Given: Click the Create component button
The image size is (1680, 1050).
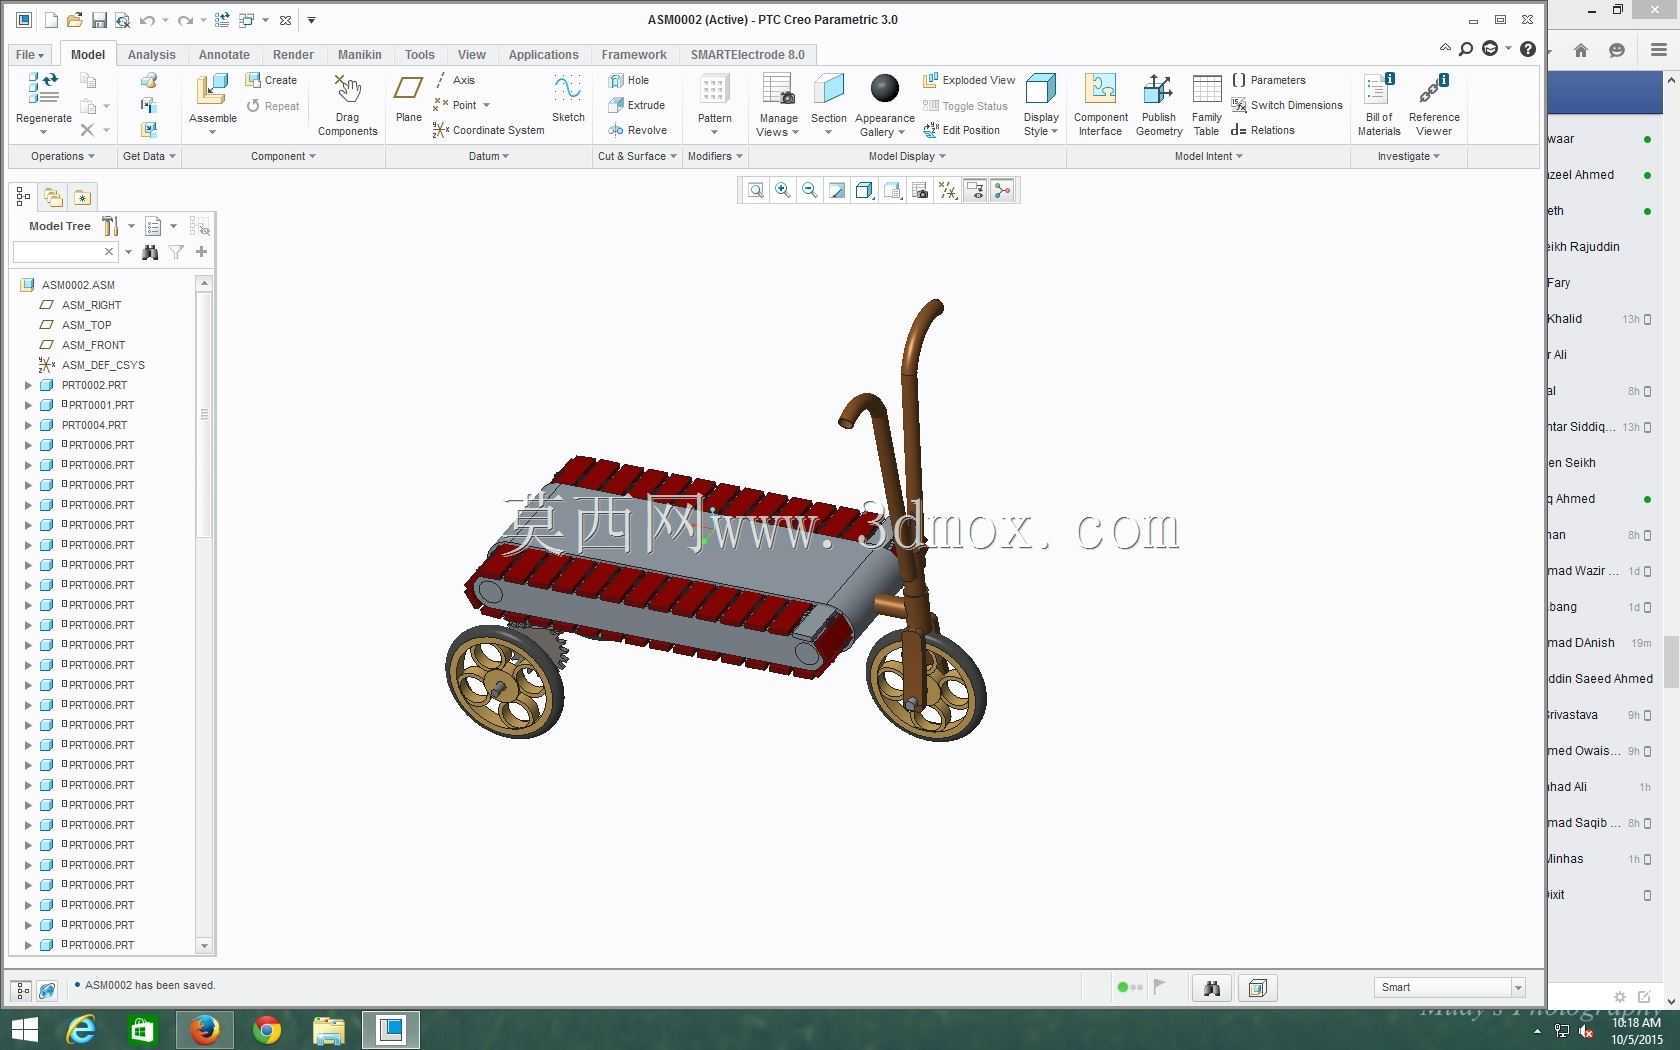Looking at the screenshot, I should tap(272, 80).
